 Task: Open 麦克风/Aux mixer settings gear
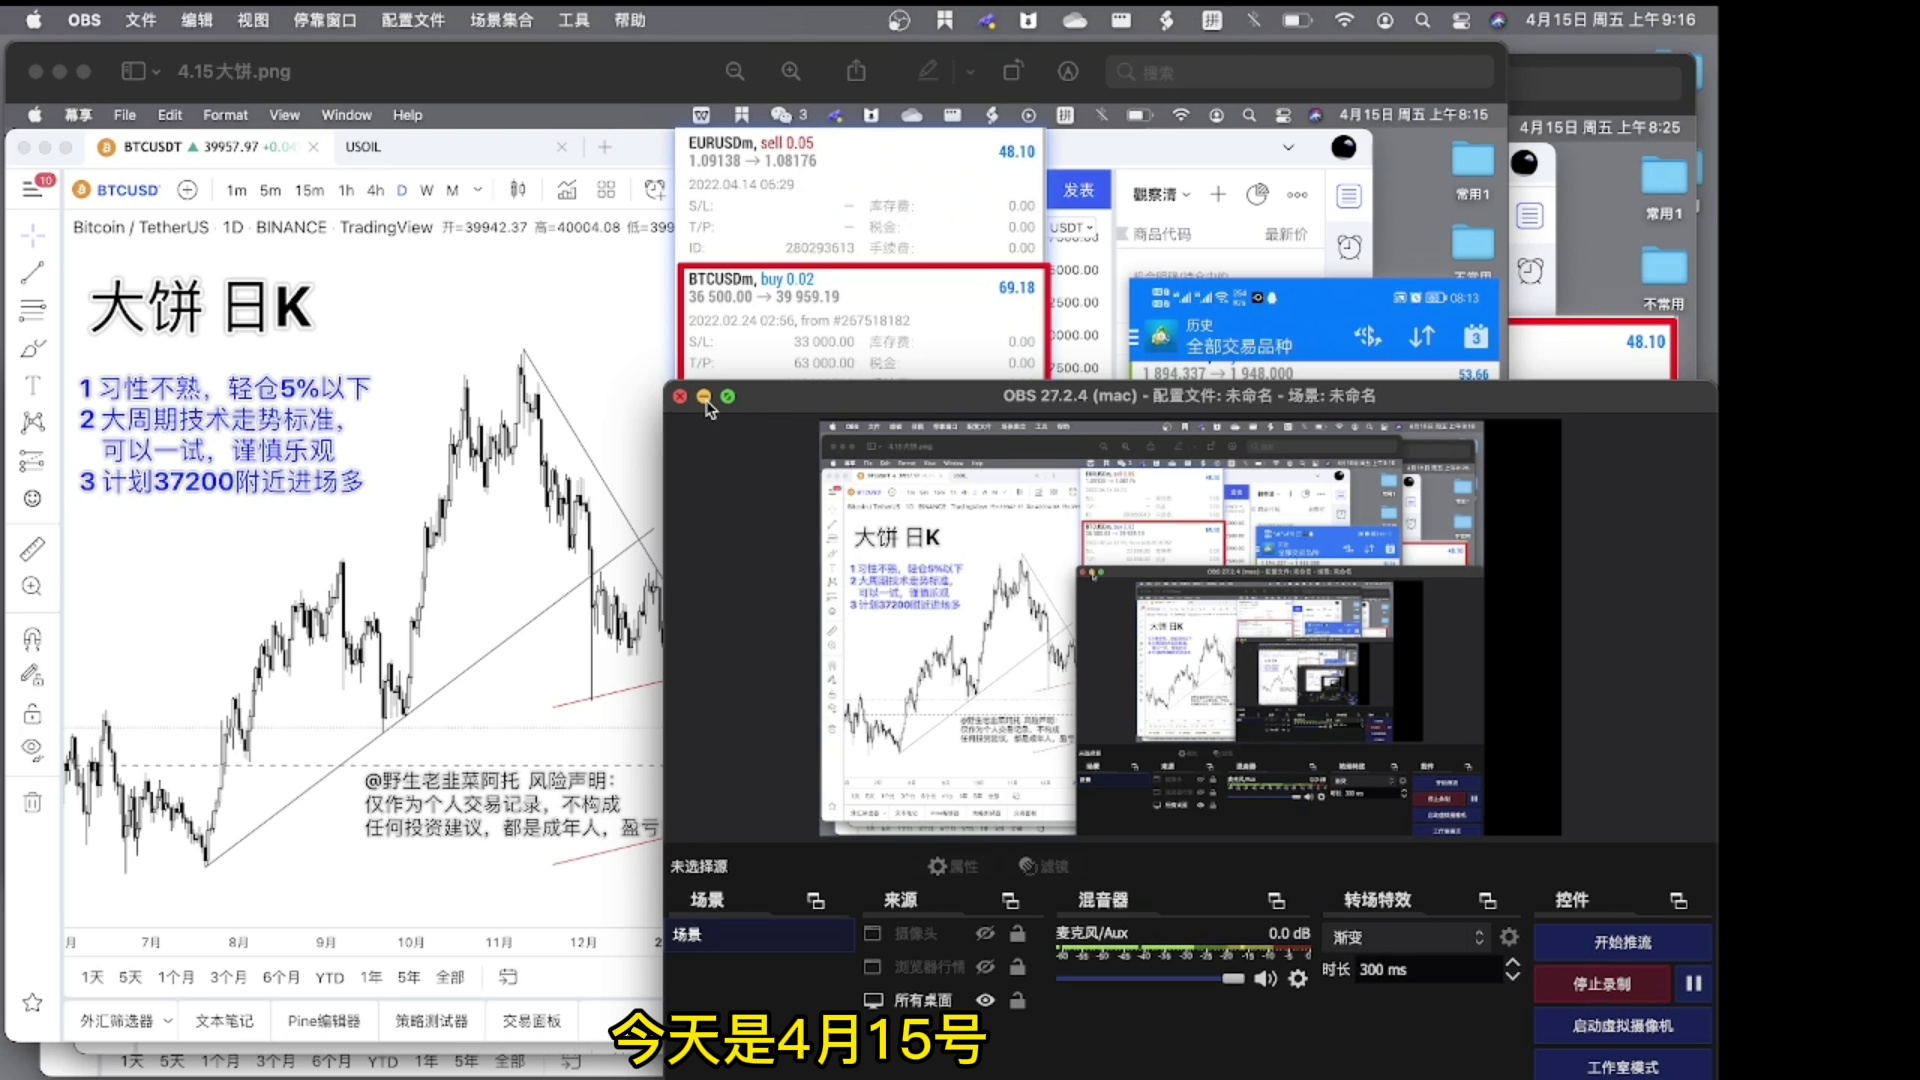click(x=1298, y=979)
